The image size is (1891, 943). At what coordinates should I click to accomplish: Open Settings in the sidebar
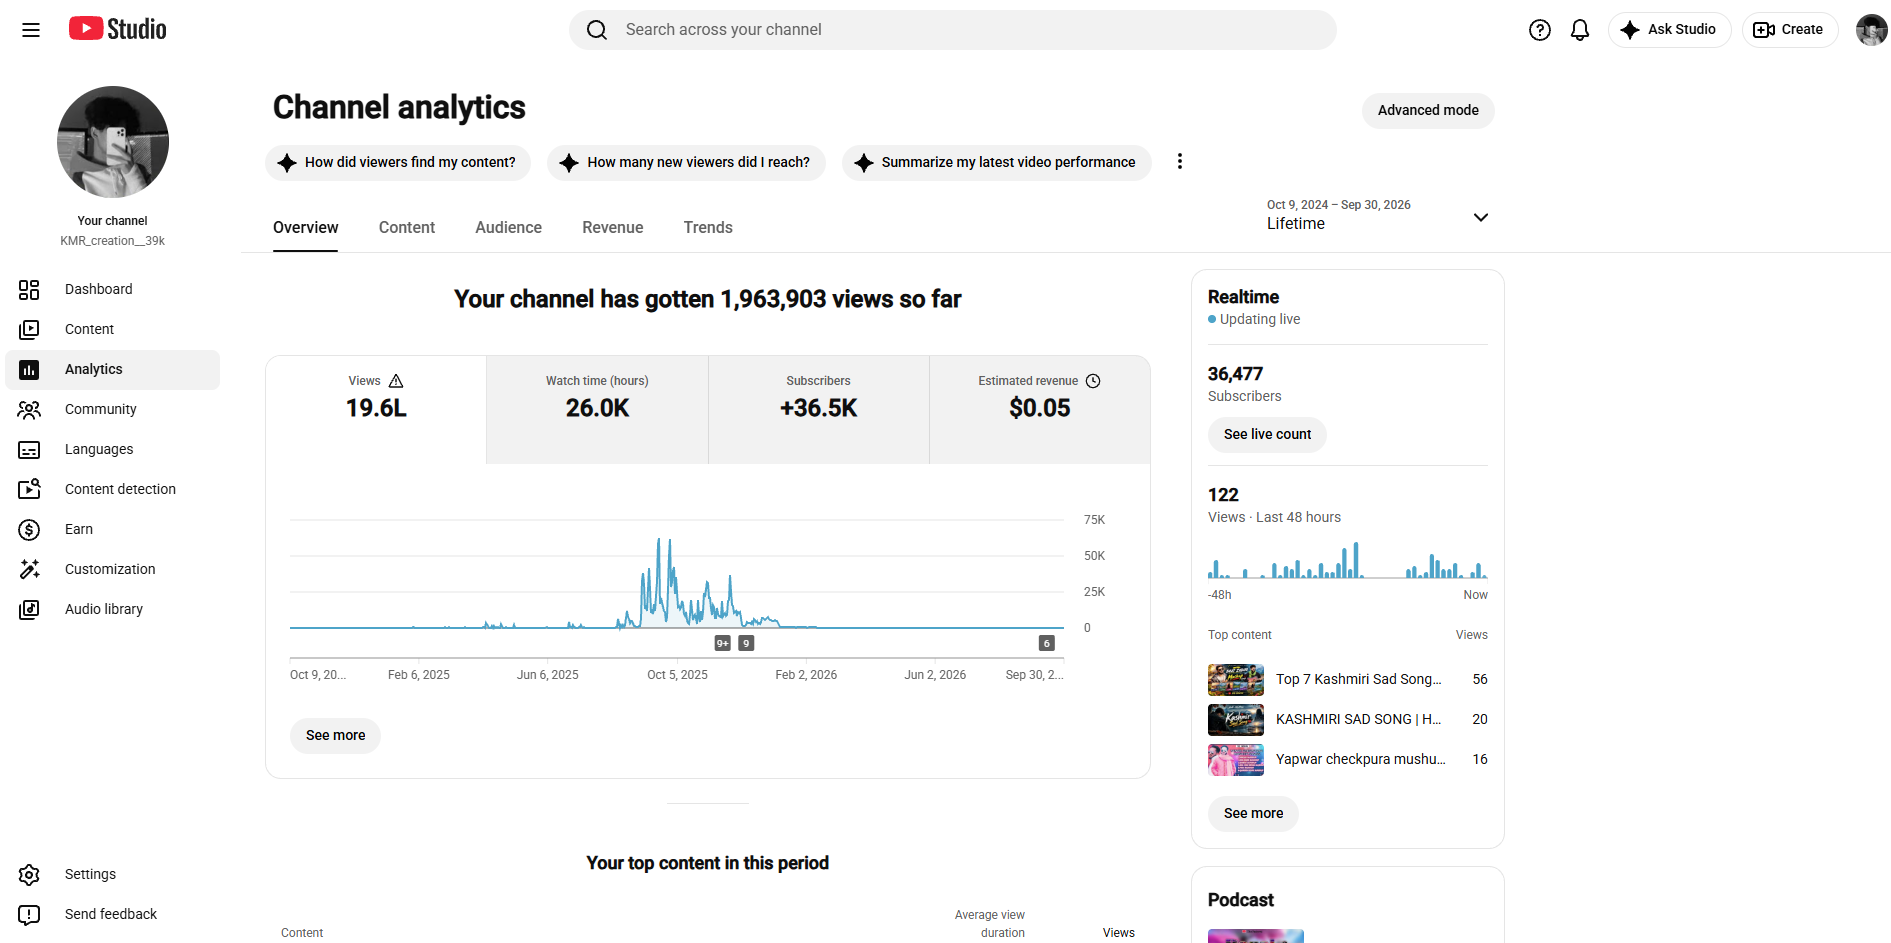pos(112,874)
